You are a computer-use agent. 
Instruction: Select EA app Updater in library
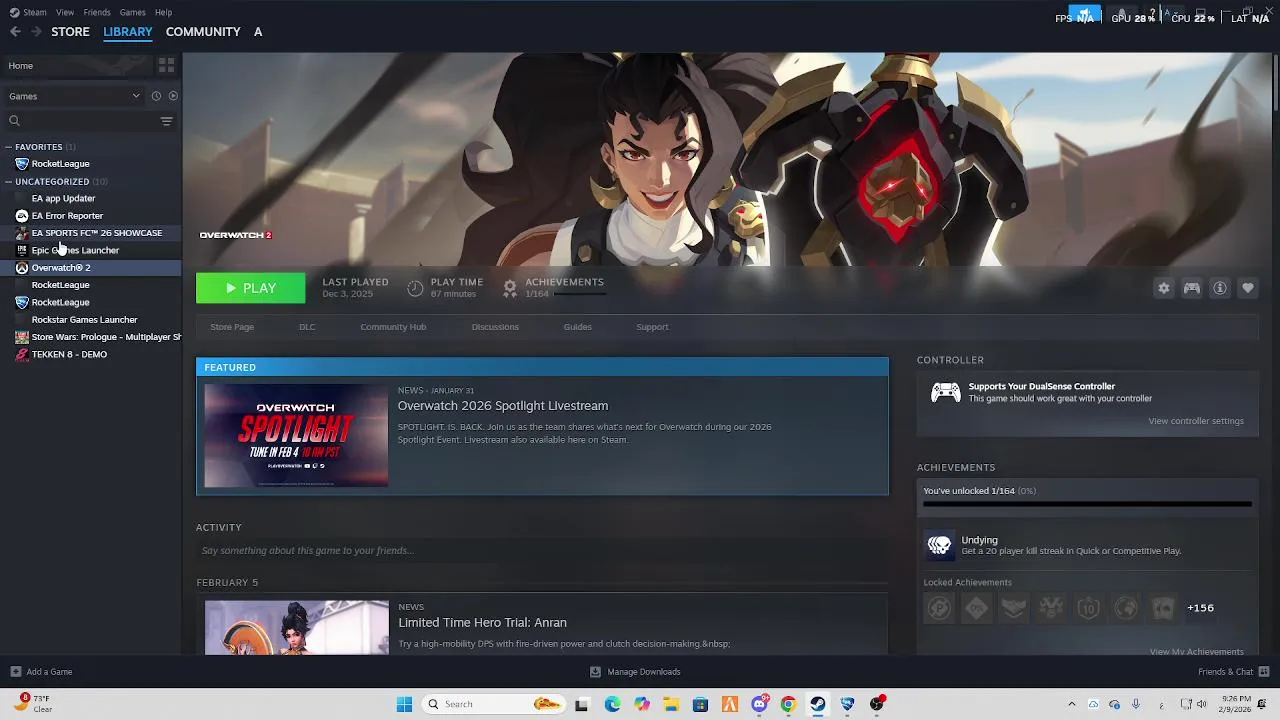coord(63,198)
